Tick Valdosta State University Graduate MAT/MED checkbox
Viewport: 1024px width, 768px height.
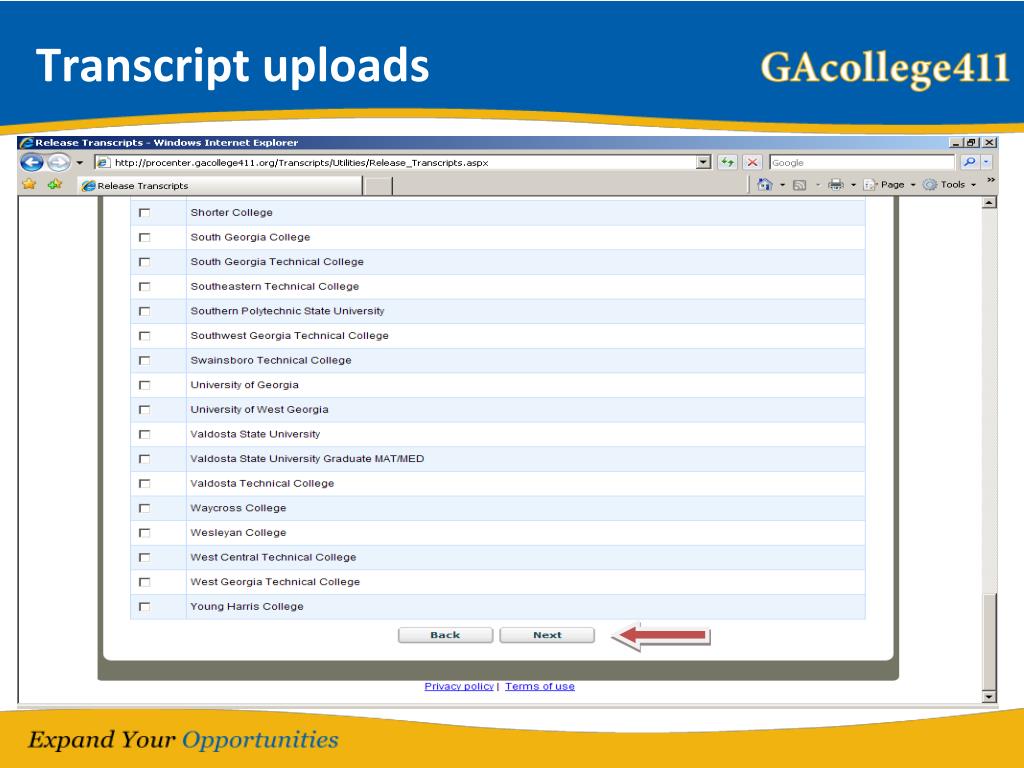[x=144, y=459]
